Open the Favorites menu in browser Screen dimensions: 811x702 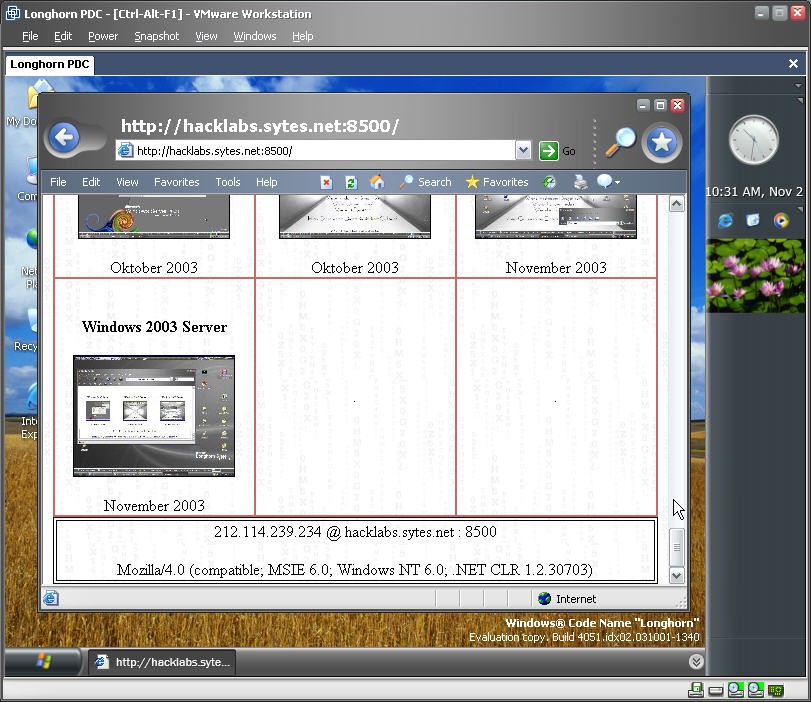click(x=176, y=182)
